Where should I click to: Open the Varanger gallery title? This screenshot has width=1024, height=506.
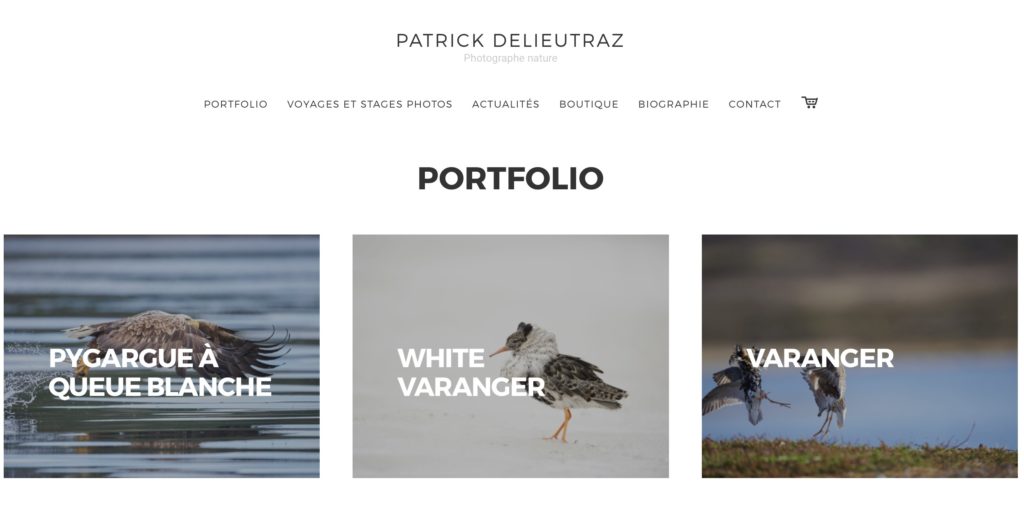820,358
